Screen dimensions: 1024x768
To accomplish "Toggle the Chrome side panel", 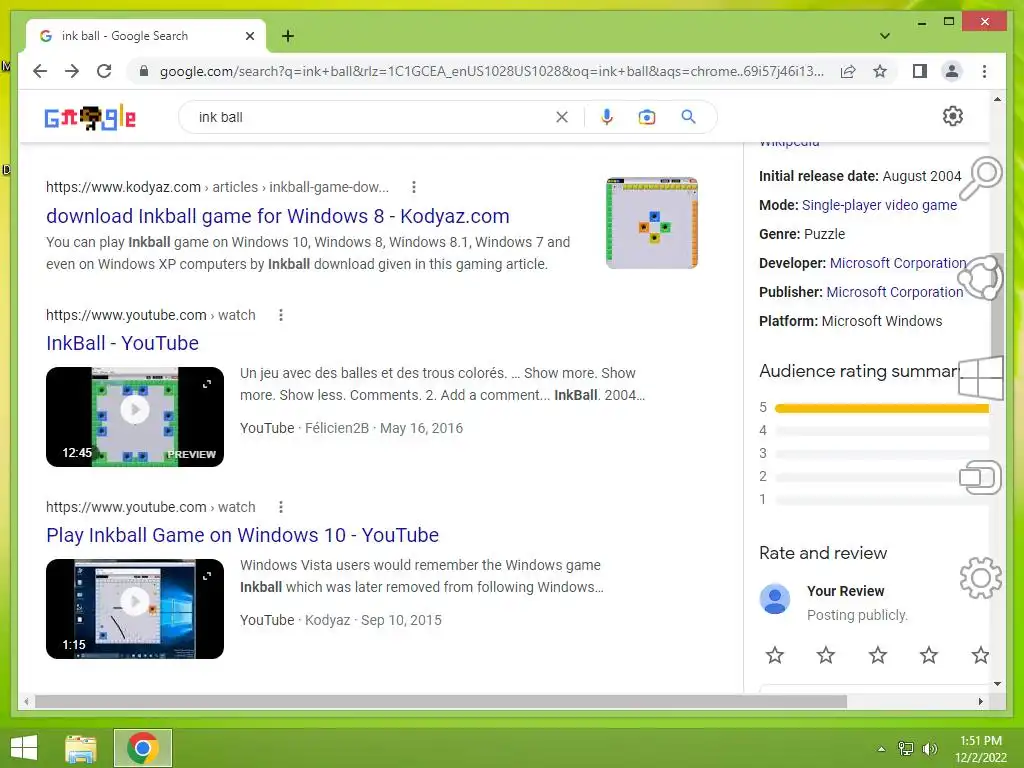I will (920, 71).
